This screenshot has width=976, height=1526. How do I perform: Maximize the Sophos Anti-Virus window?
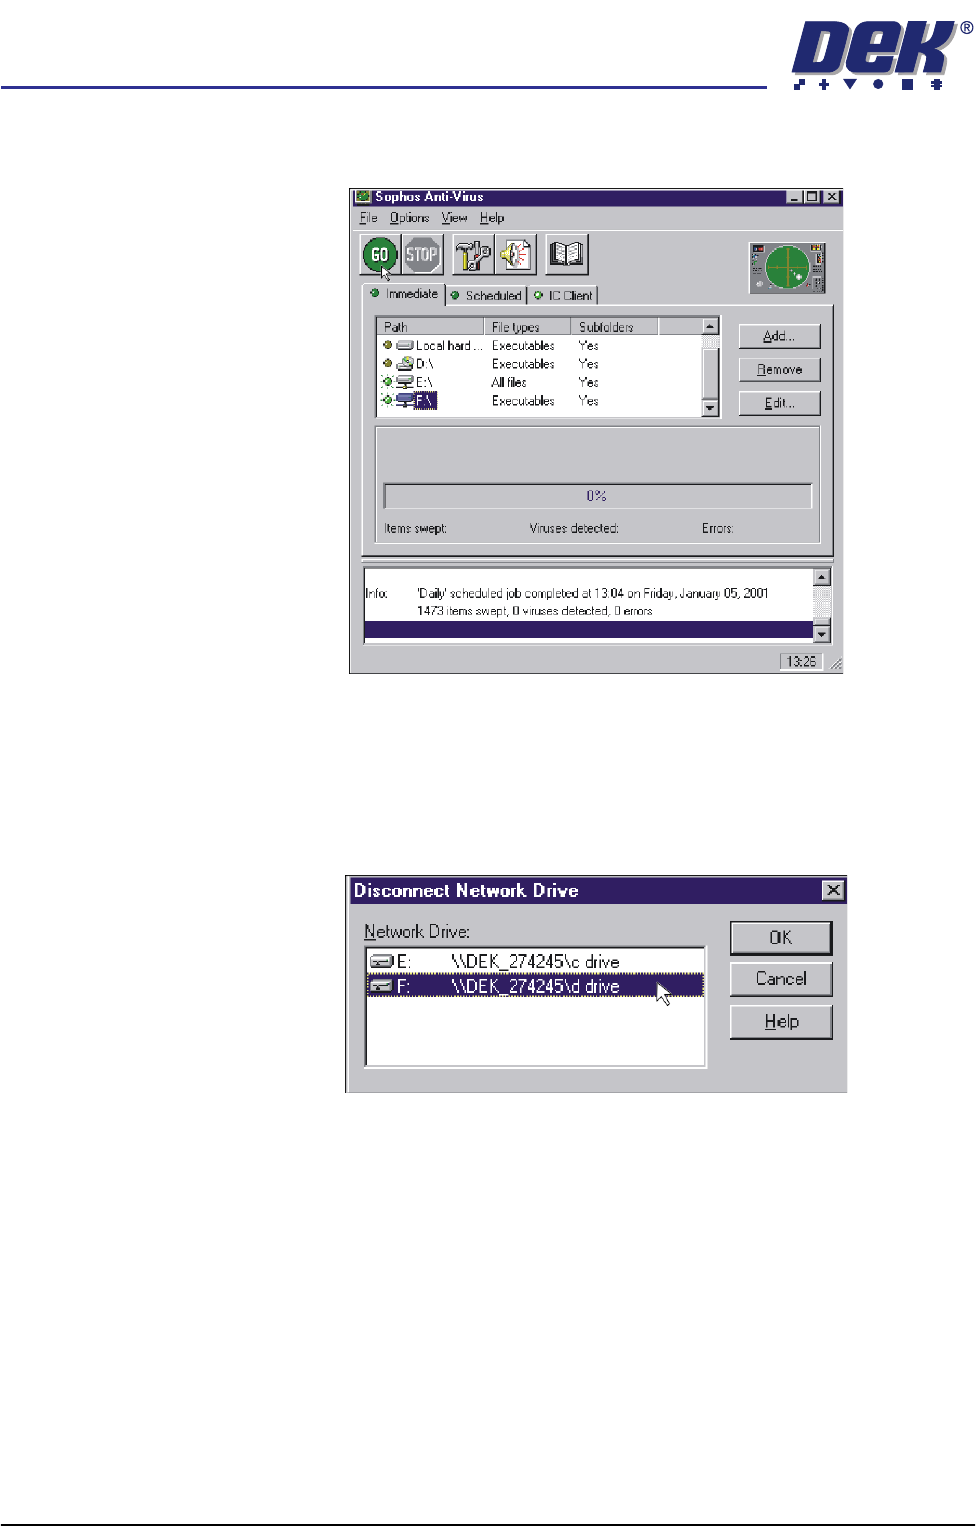(811, 197)
